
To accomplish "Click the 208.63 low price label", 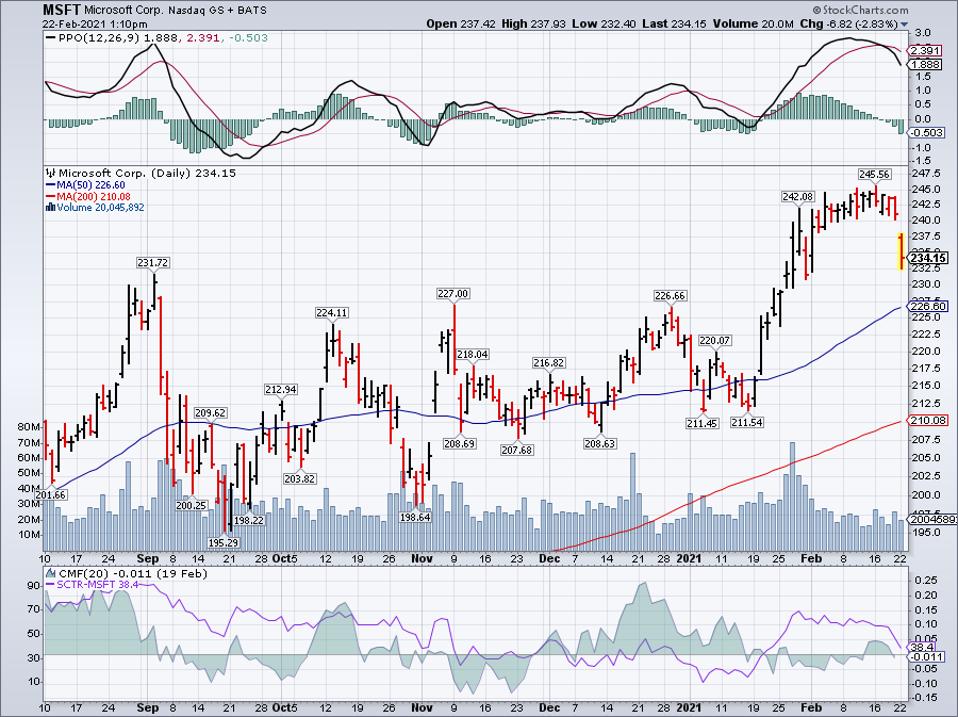I will tap(600, 444).
